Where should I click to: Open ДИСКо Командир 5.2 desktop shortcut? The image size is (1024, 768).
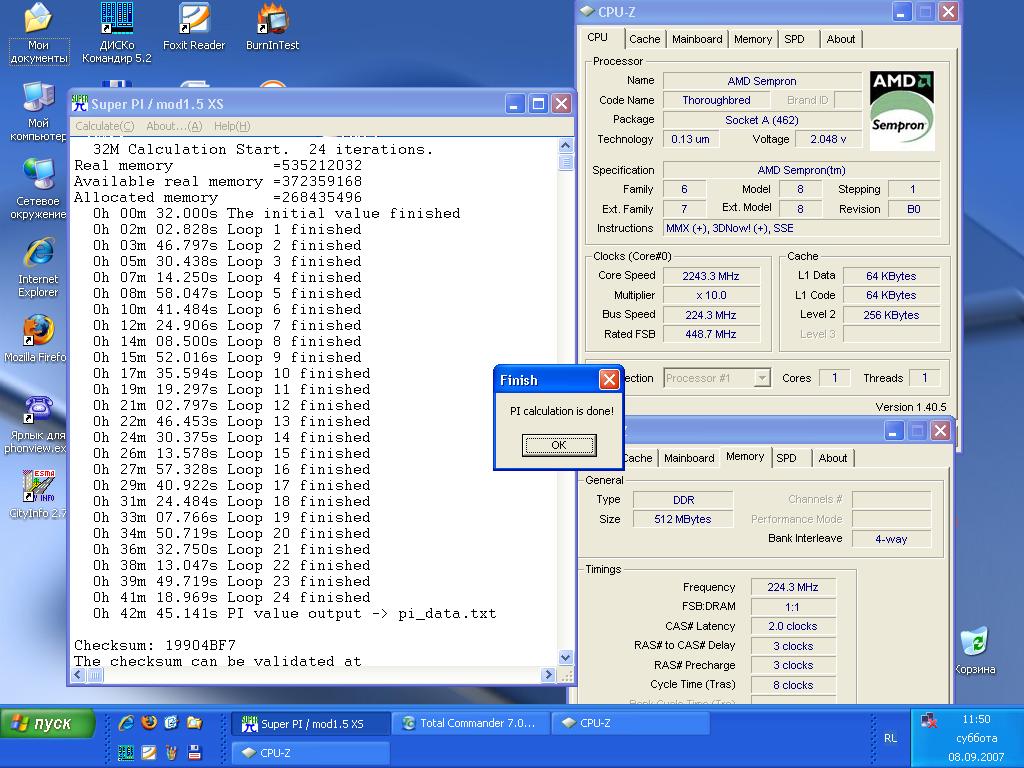(x=116, y=33)
